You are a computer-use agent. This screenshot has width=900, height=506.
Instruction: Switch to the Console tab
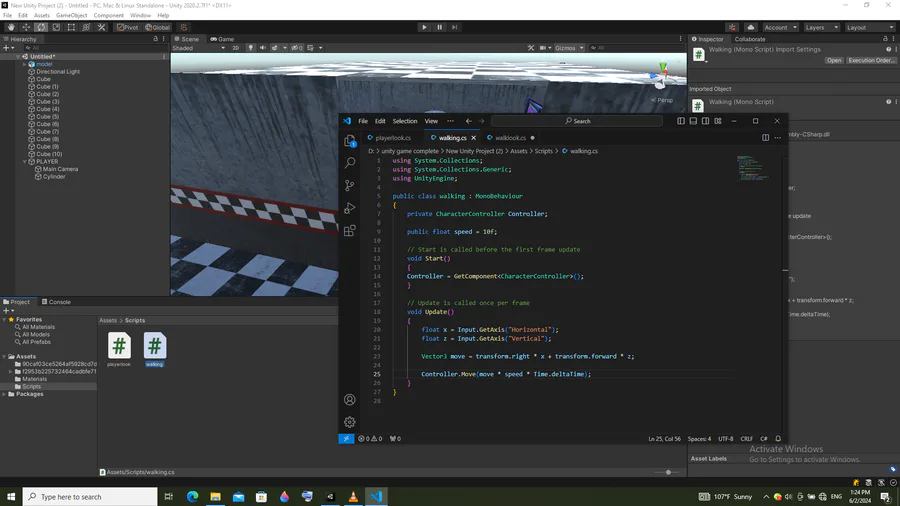coord(56,302)
